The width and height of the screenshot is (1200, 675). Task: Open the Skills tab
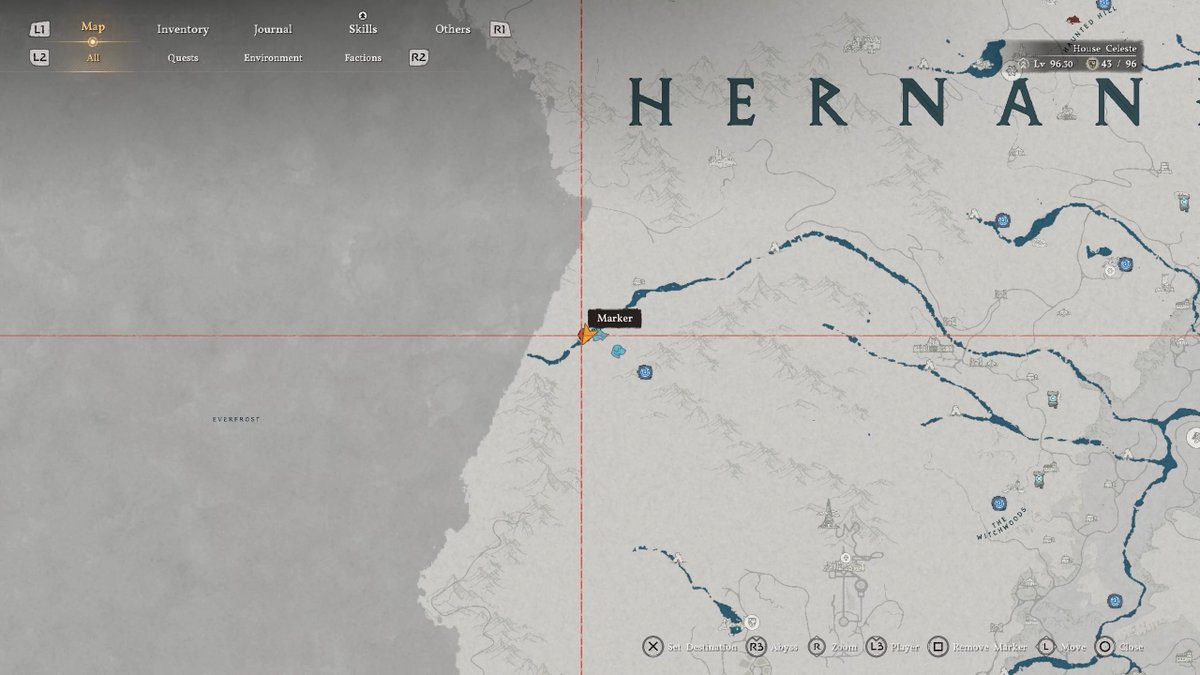pos(363,29)
